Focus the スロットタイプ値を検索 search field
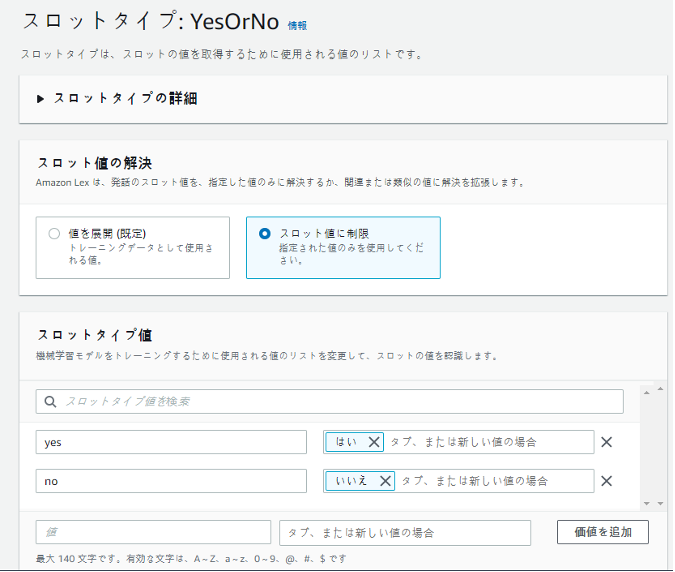Screen dimensions: 675x572 coord(340,401)
